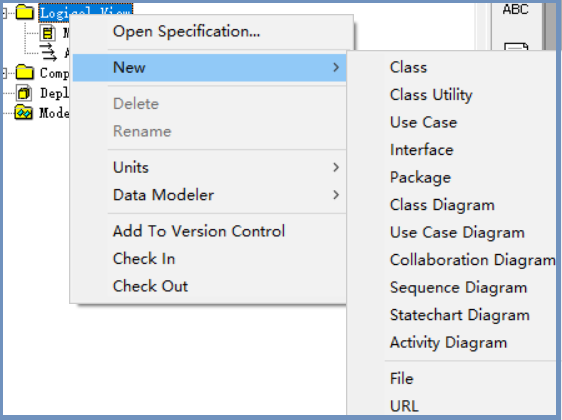
Task: Click the Logical View folder icon
Action: (25, 13)
